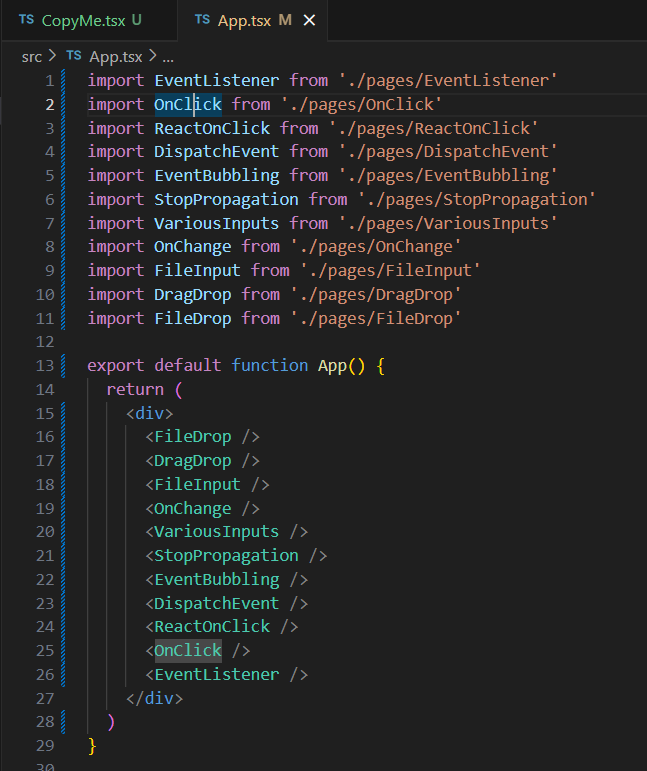Click the <EventBubbling /> JSX element
The width and height of the screenshot is (647, 771).
226,580
